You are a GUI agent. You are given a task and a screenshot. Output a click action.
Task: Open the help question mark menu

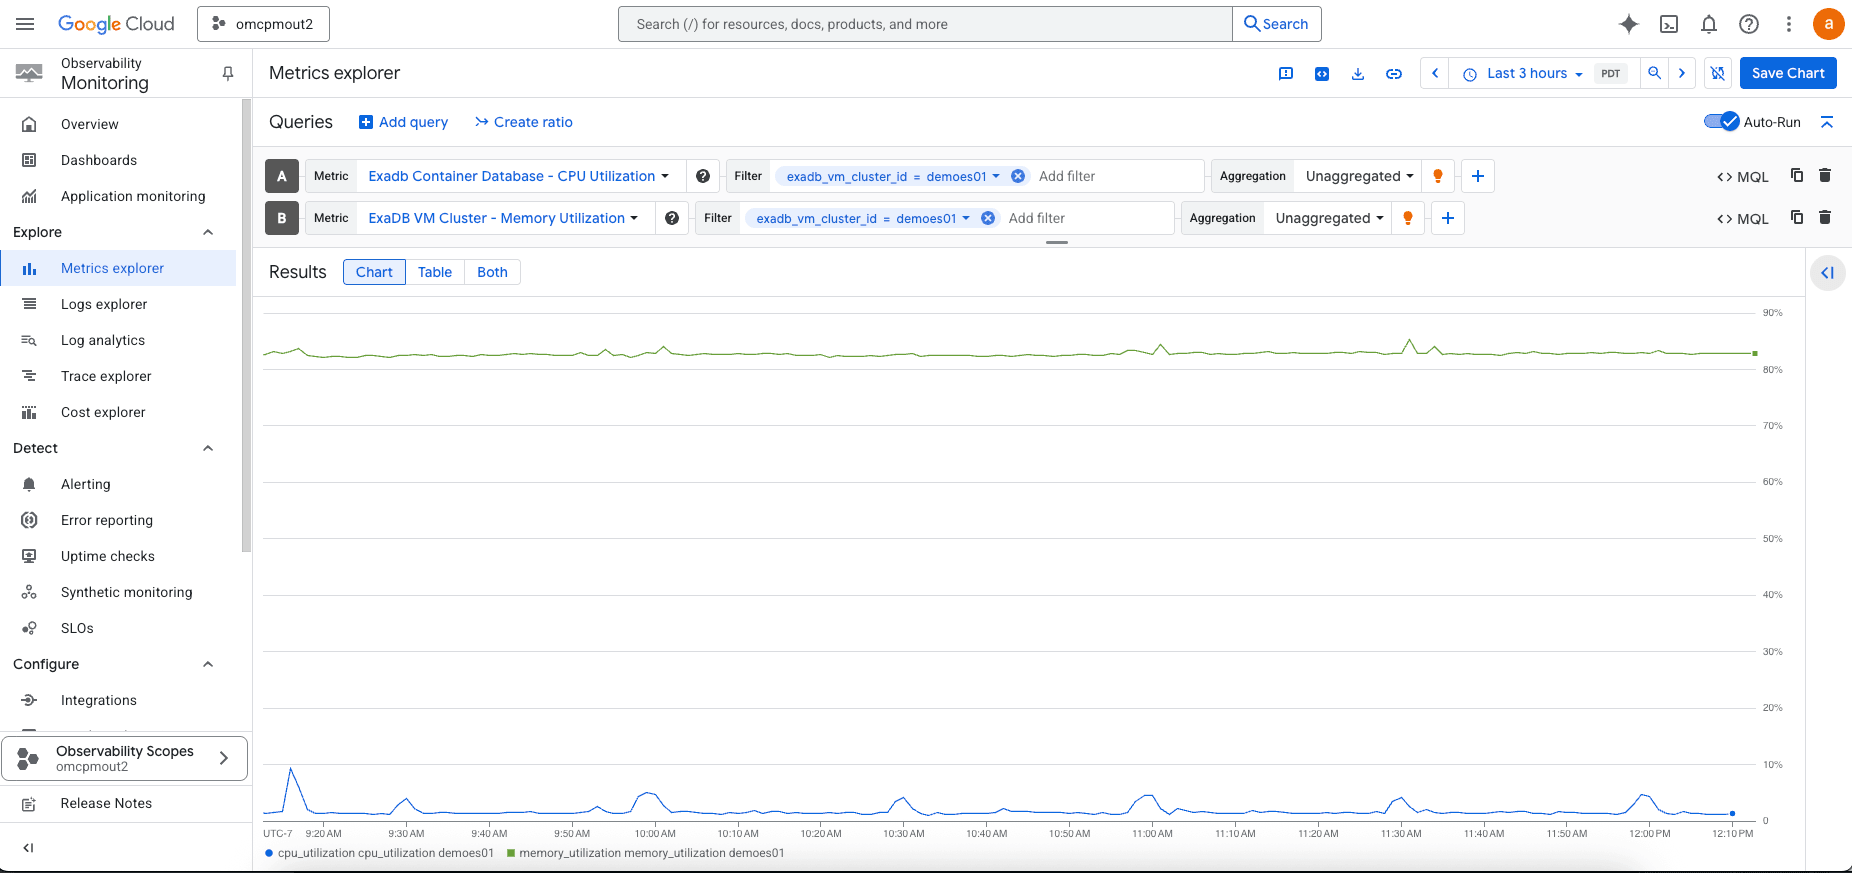[1749, 24]
